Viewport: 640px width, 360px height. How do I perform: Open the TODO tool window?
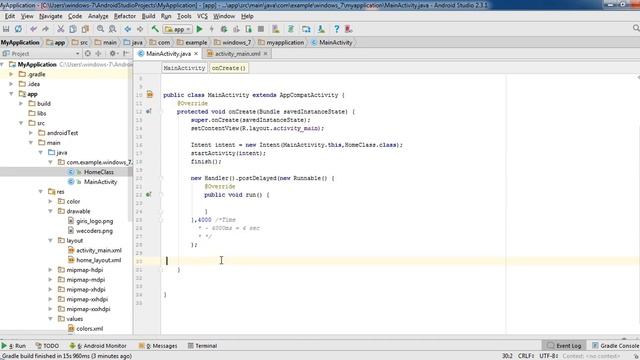pyautogui.click(x=47, y=346)
